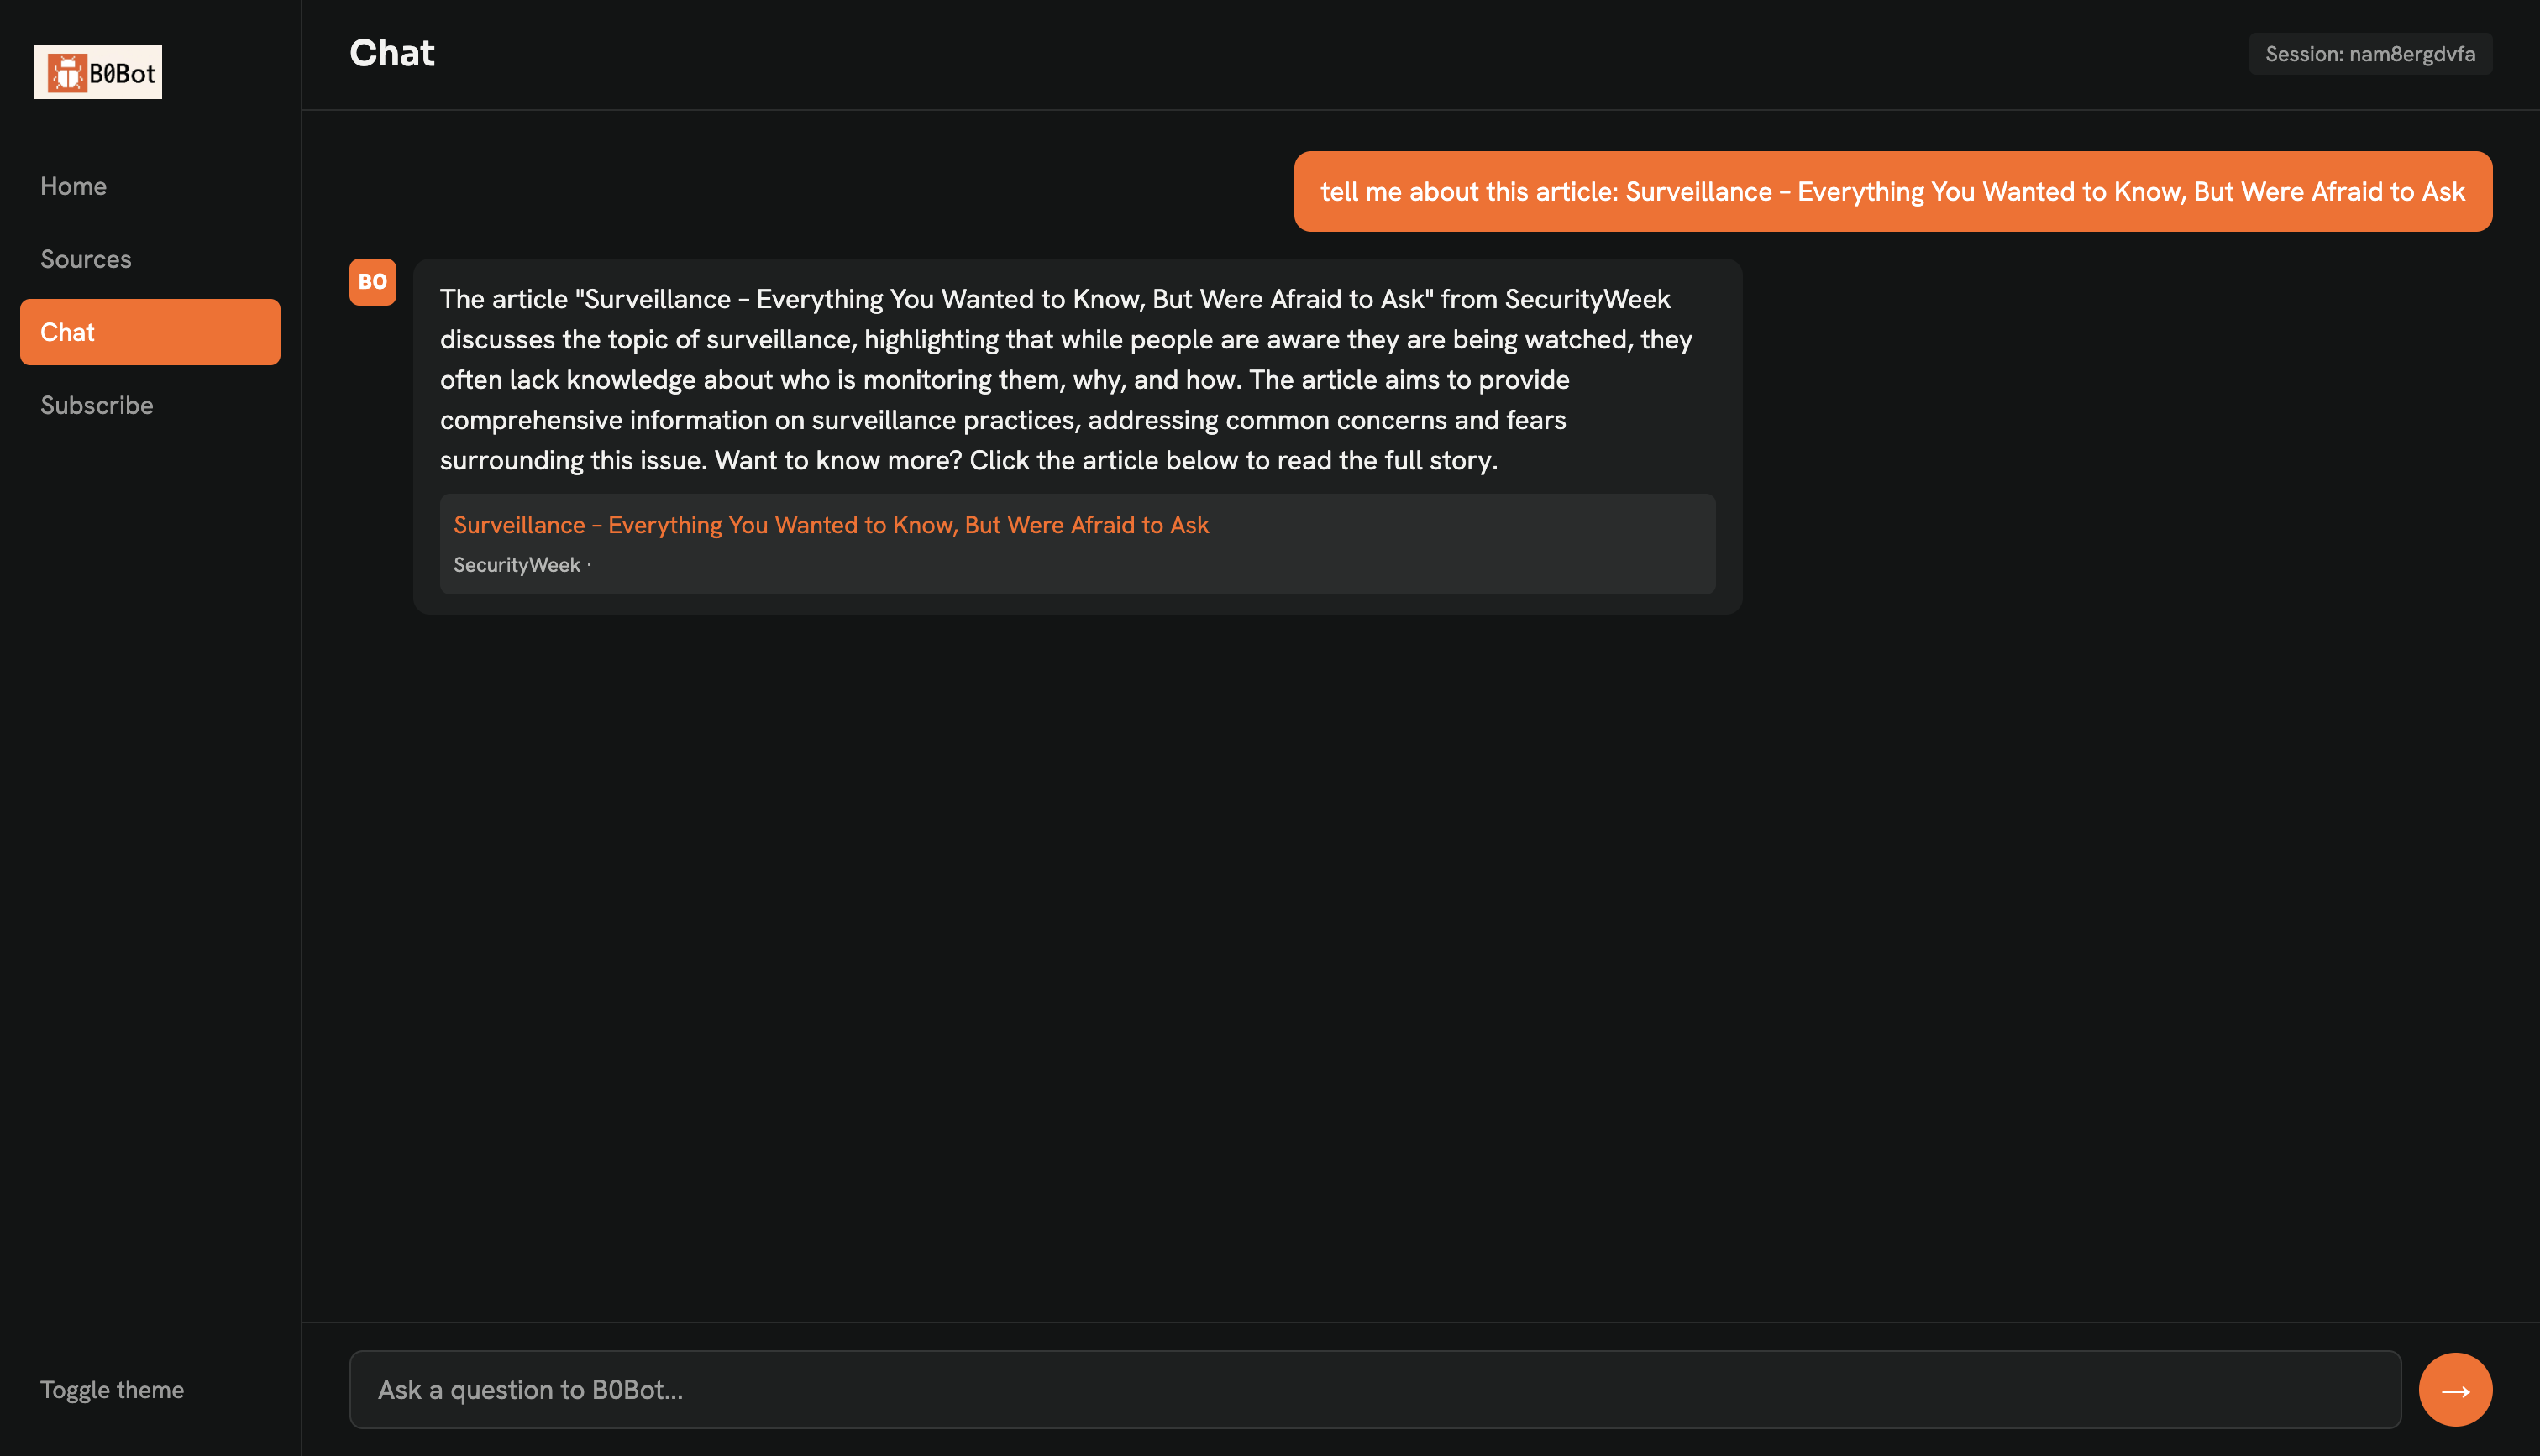Click the B0Bot bug logo
This screenshot has width=2540, height=1456.
[x=97, y=72]
